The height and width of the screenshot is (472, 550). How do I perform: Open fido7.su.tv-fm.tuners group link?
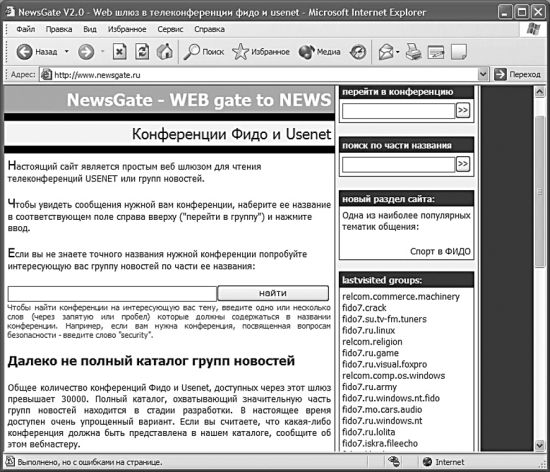384,319
